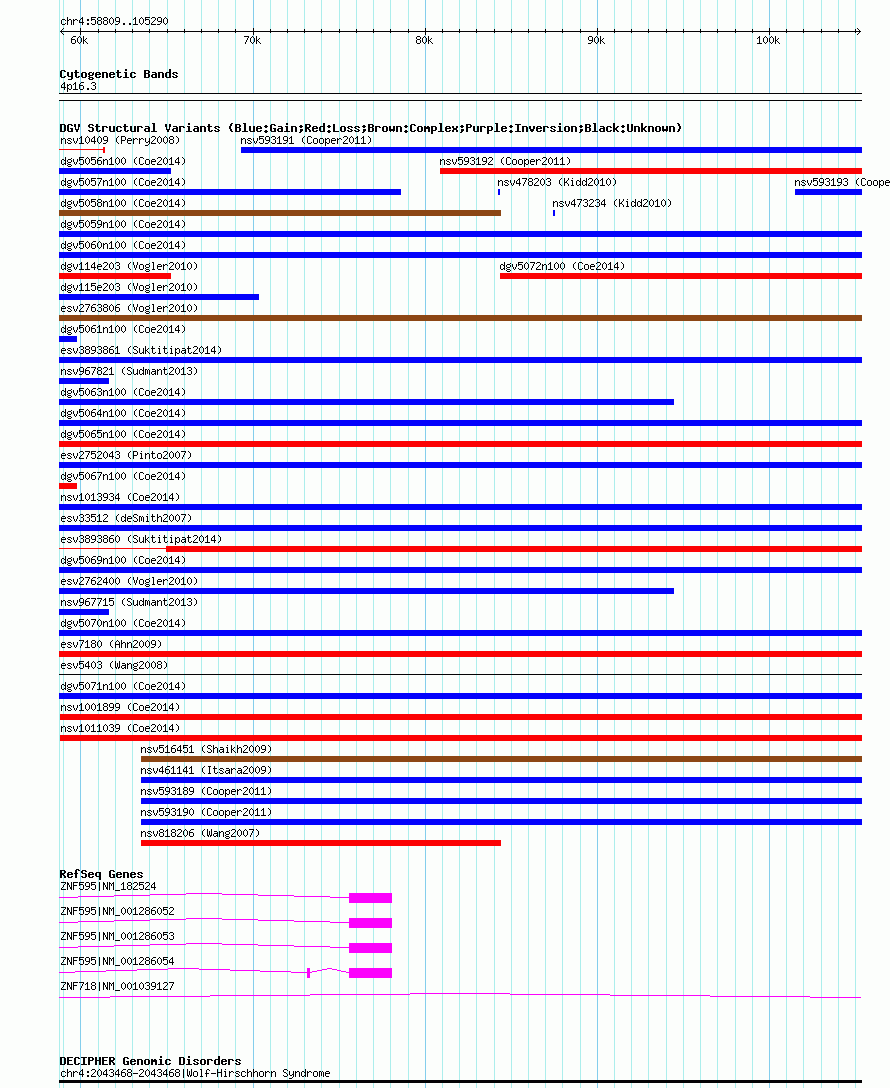Select the dgv5072n100 (Coe2014) label
Viewport: 890px width, 1088px height.
[x=562, y=266]
